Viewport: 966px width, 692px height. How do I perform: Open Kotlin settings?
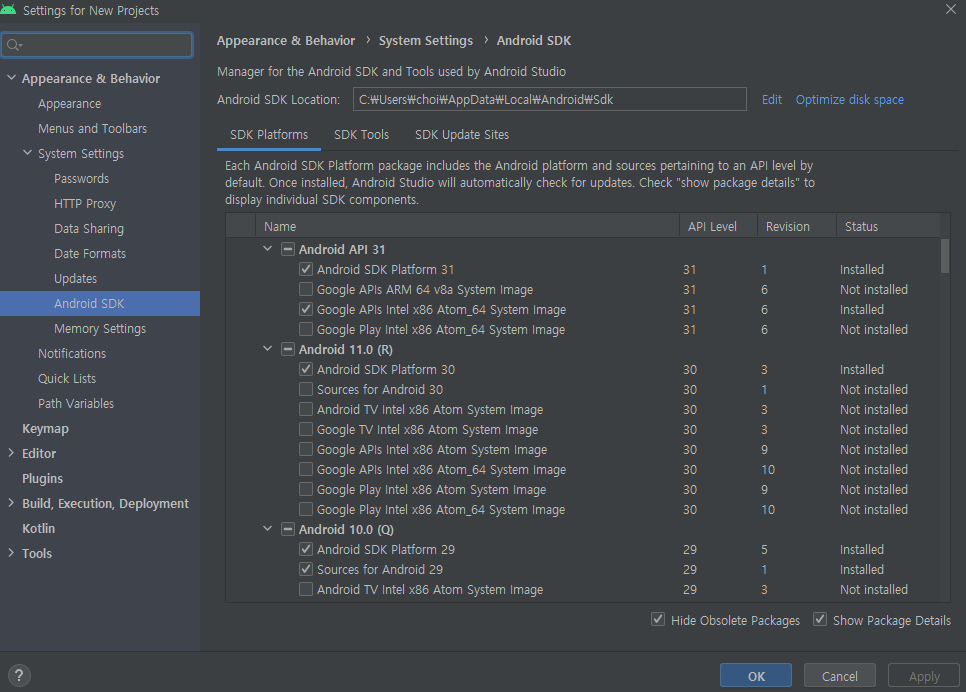pyautogui.click(x=38, y=528)
